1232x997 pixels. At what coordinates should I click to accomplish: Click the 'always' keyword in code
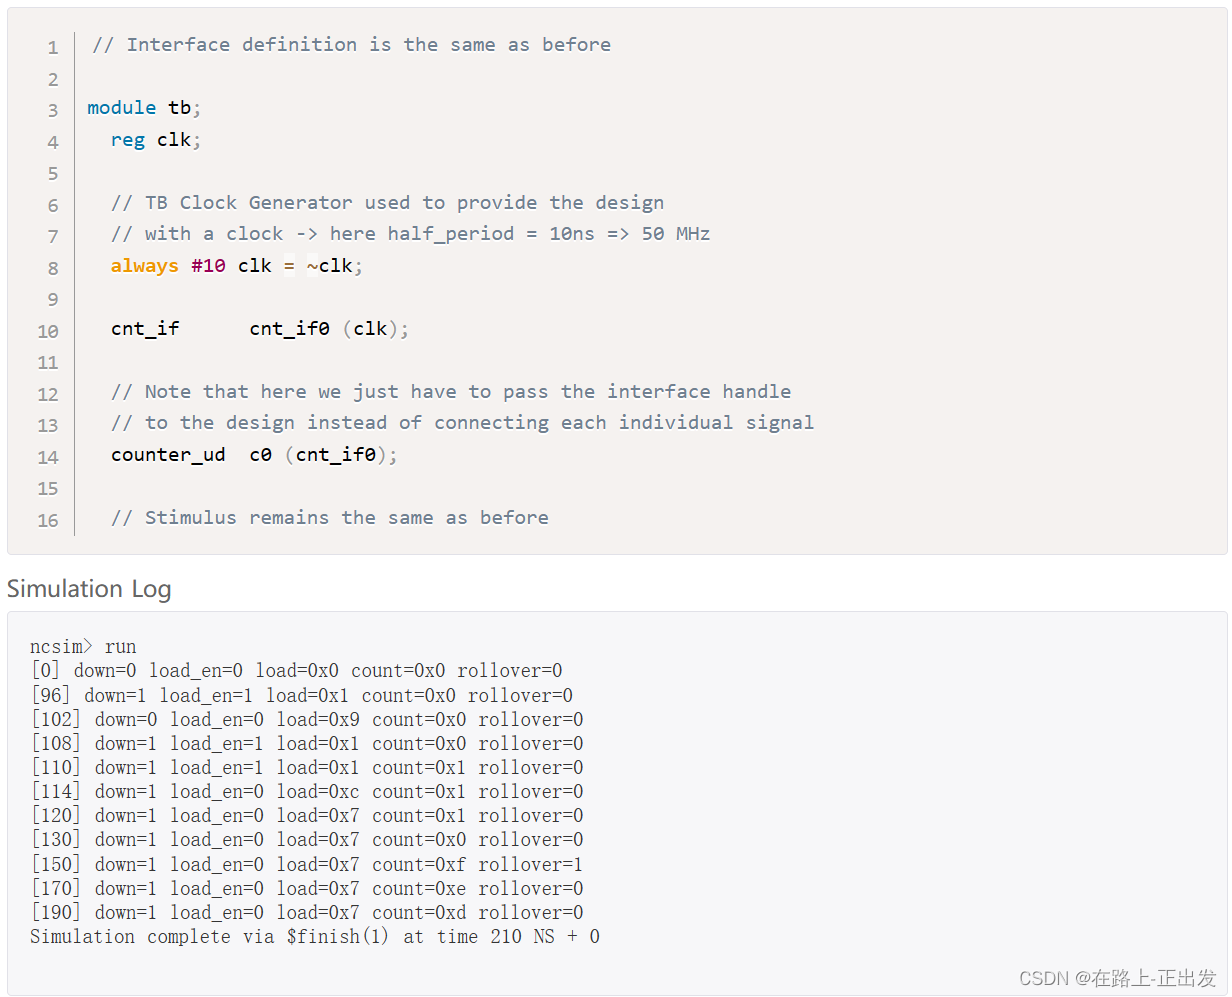[145, 266]
